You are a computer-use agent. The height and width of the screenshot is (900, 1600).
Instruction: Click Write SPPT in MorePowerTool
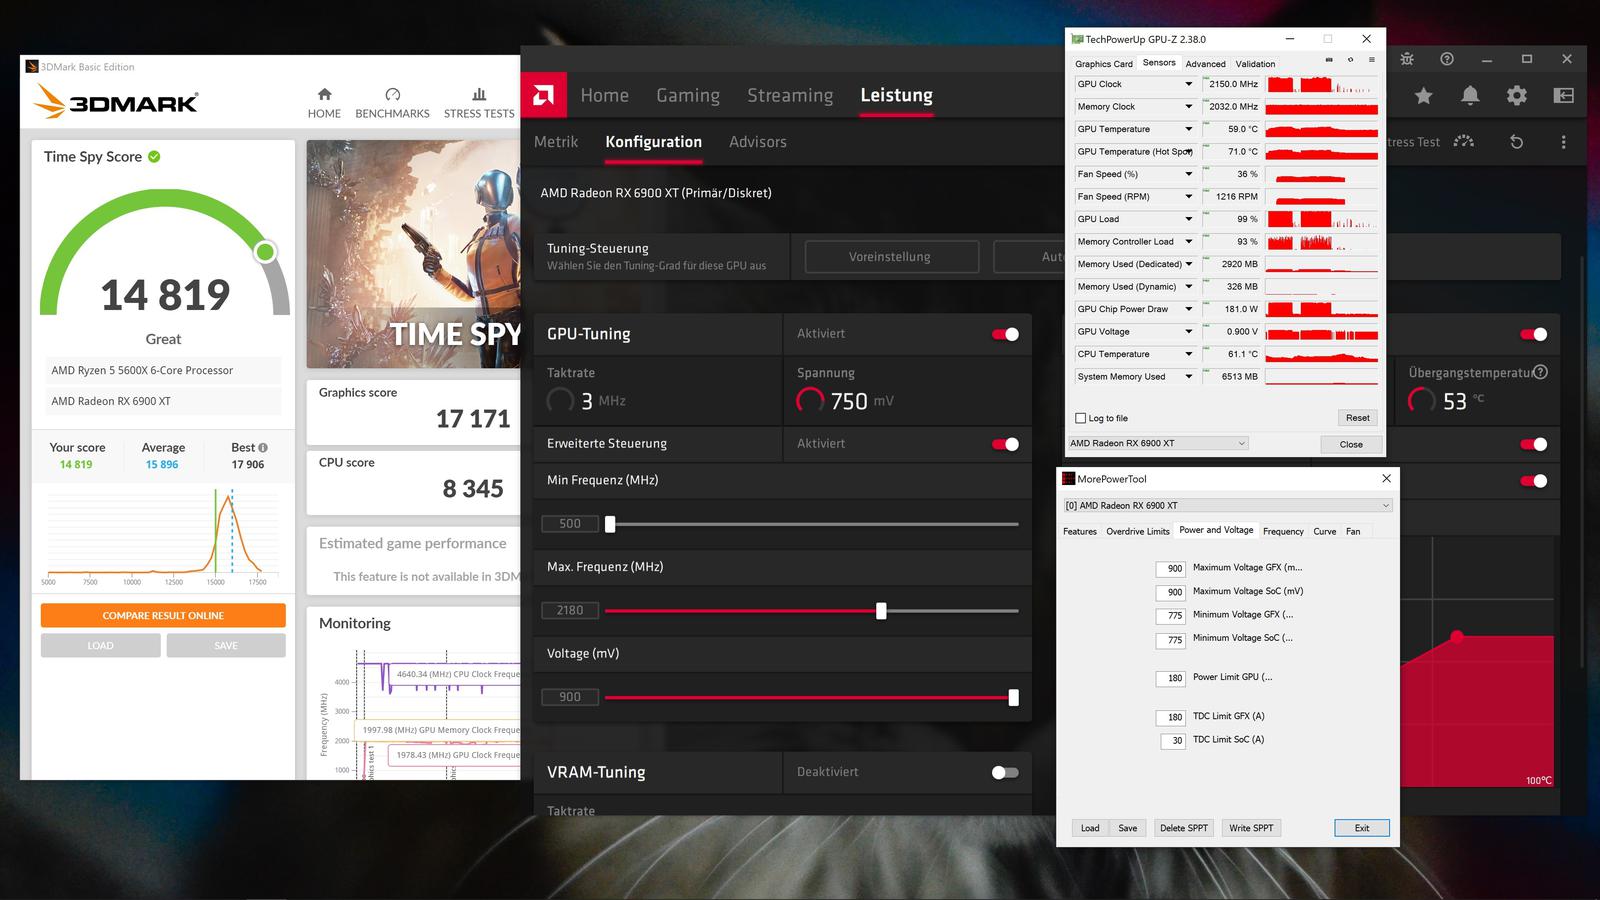[1251, 828]
